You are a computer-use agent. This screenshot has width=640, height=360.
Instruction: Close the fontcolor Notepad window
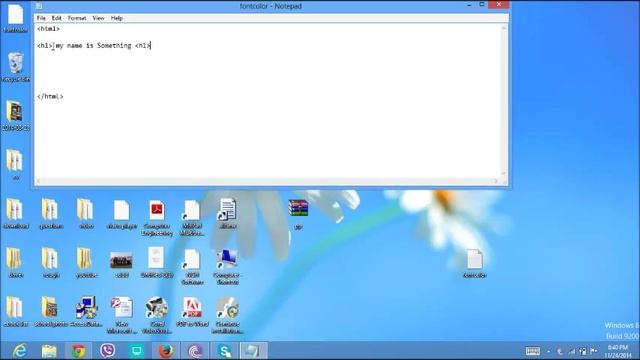(x=498, y=5)
